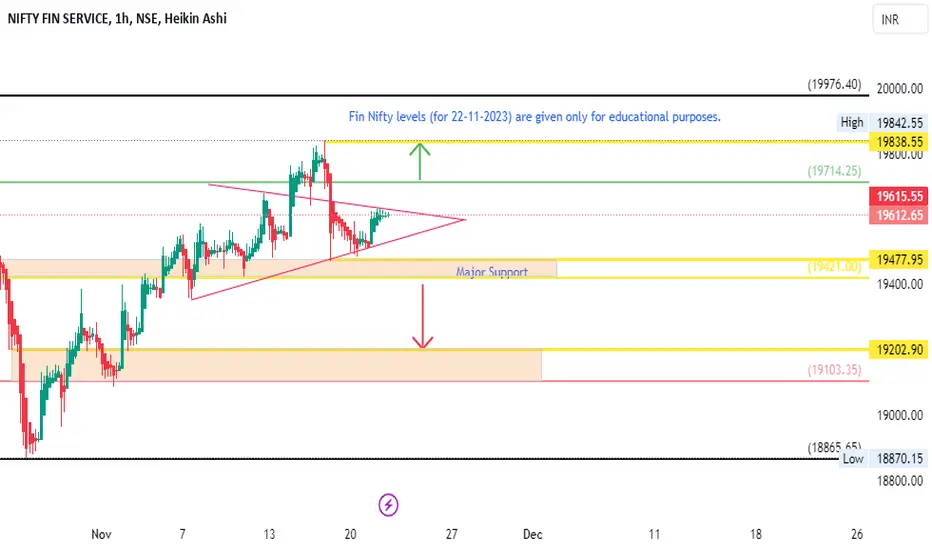Select the 19838.55 yellow price label
This screenshot has height=550, width=932.
(899, 142)
